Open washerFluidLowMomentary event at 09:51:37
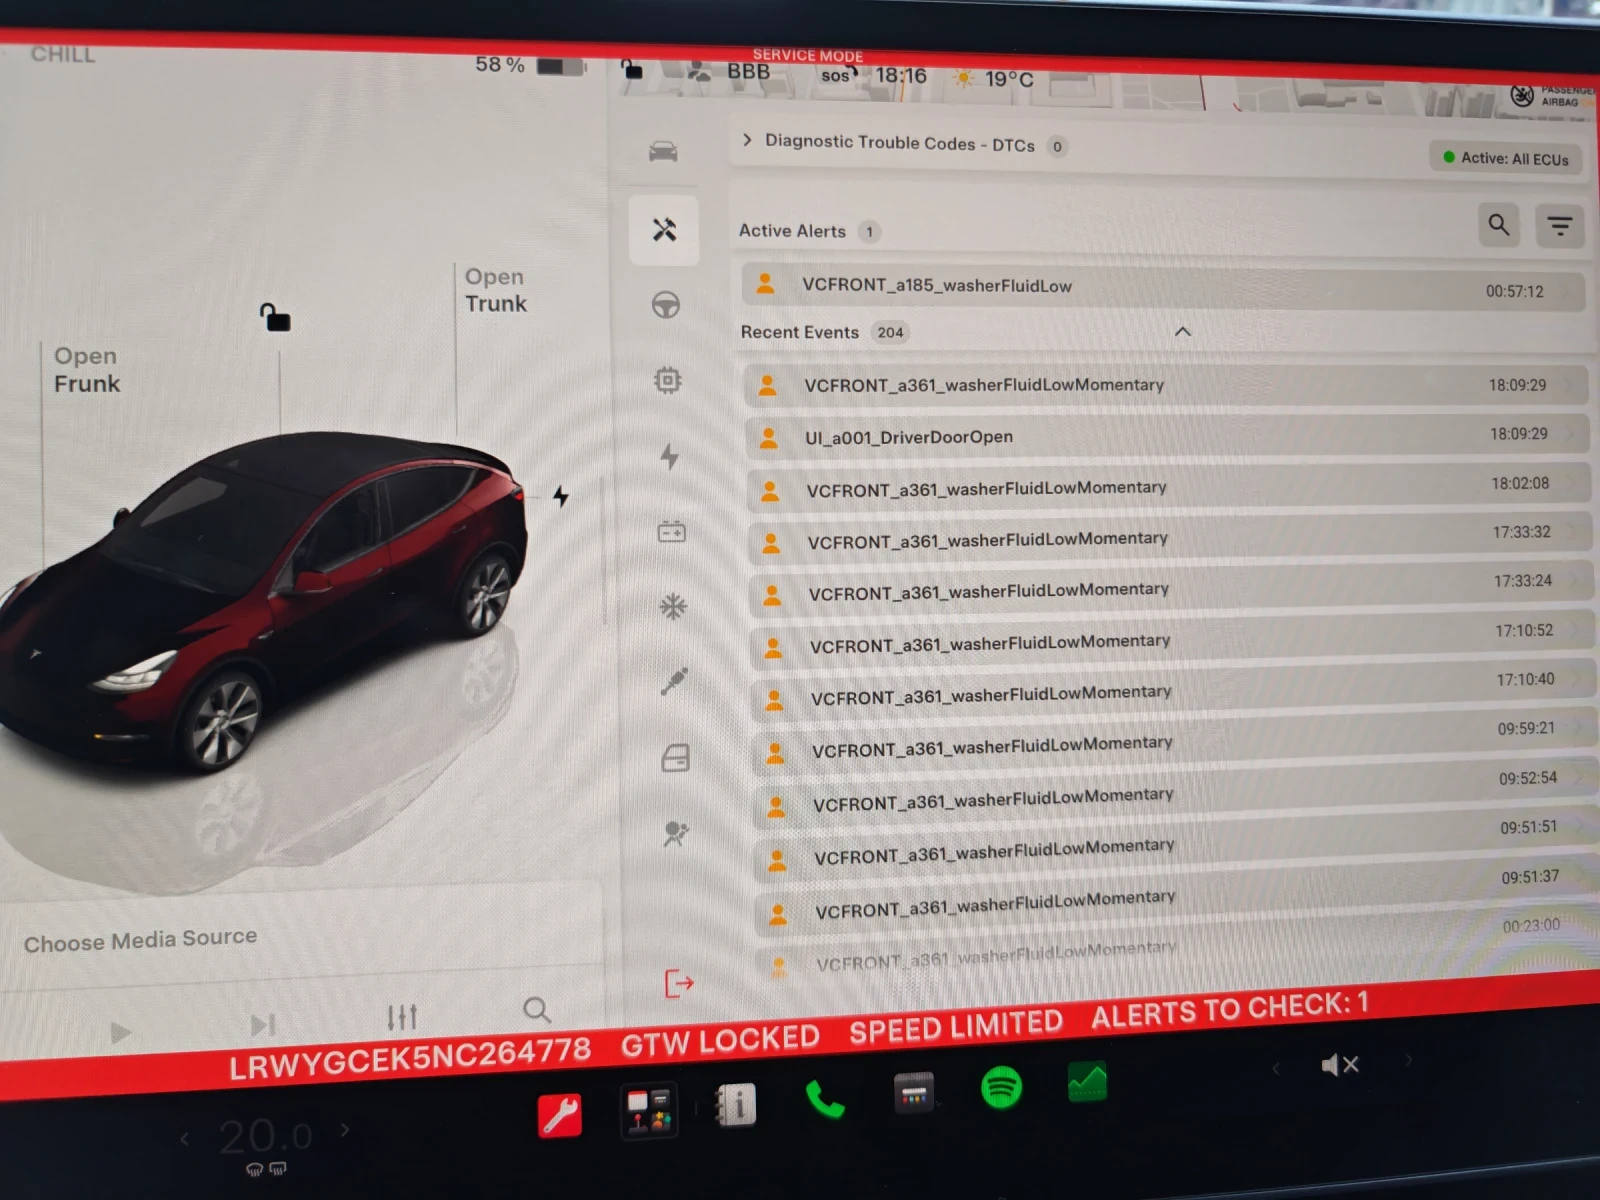 [x=1176, y=896]
